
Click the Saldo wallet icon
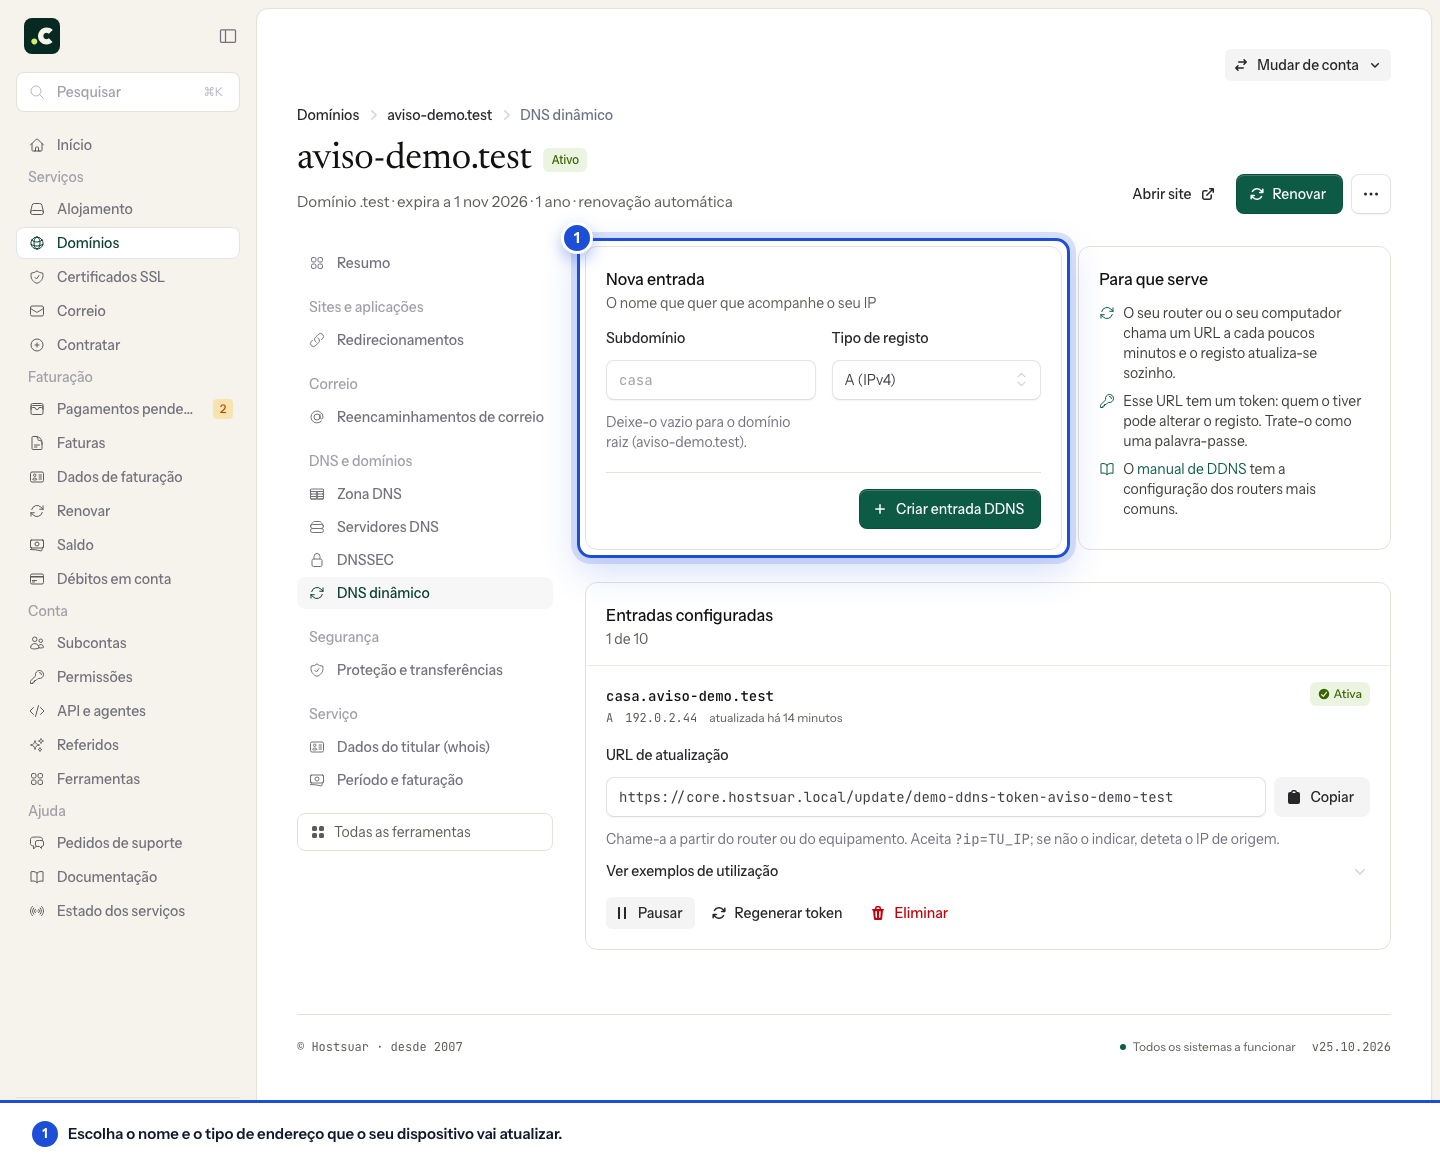[37, 545]
